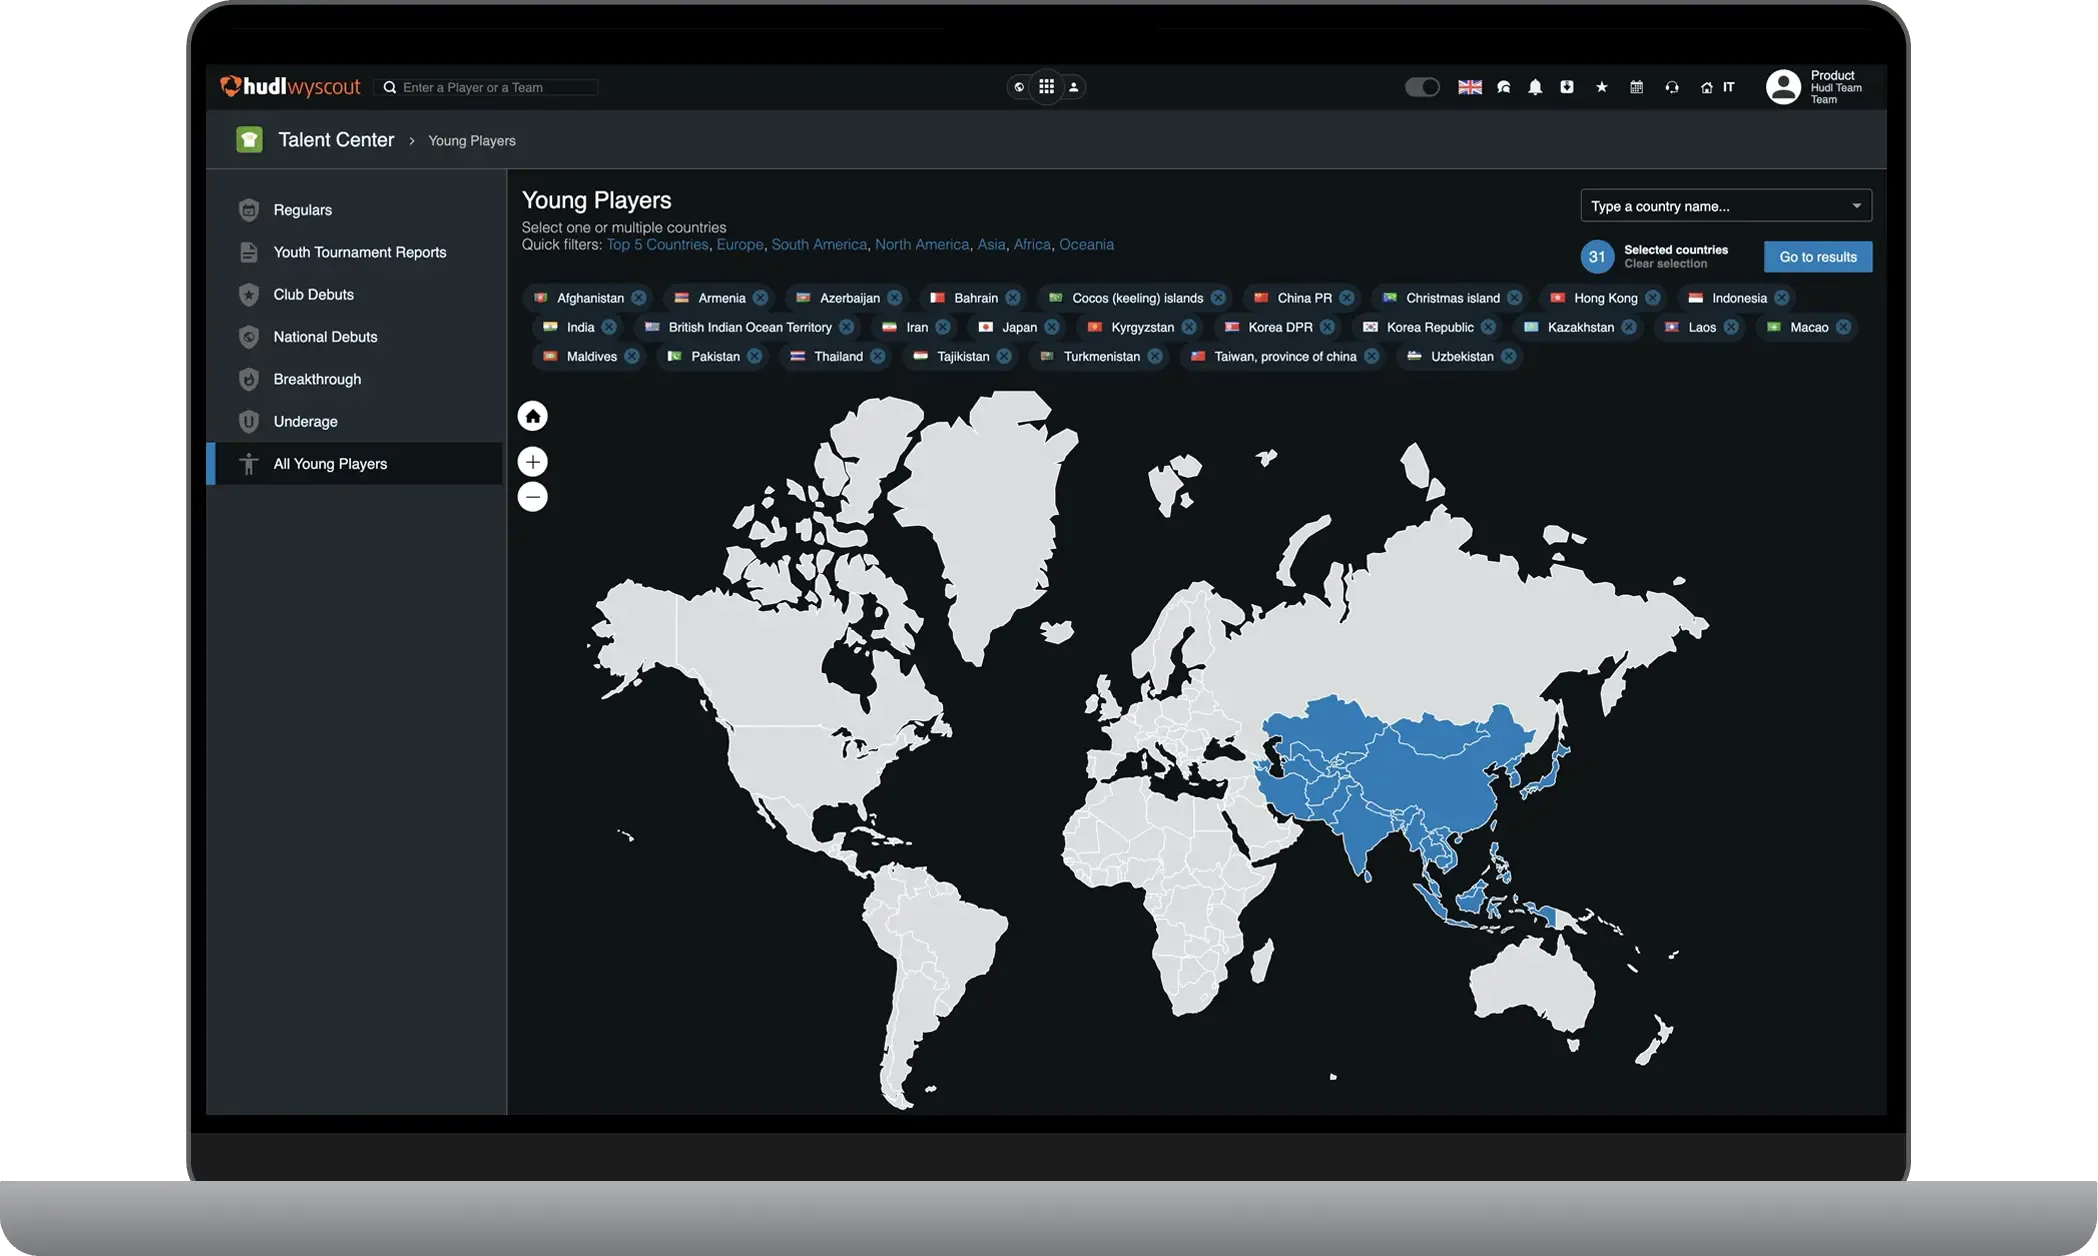Open the calendar icon in header

[1636, 88]
